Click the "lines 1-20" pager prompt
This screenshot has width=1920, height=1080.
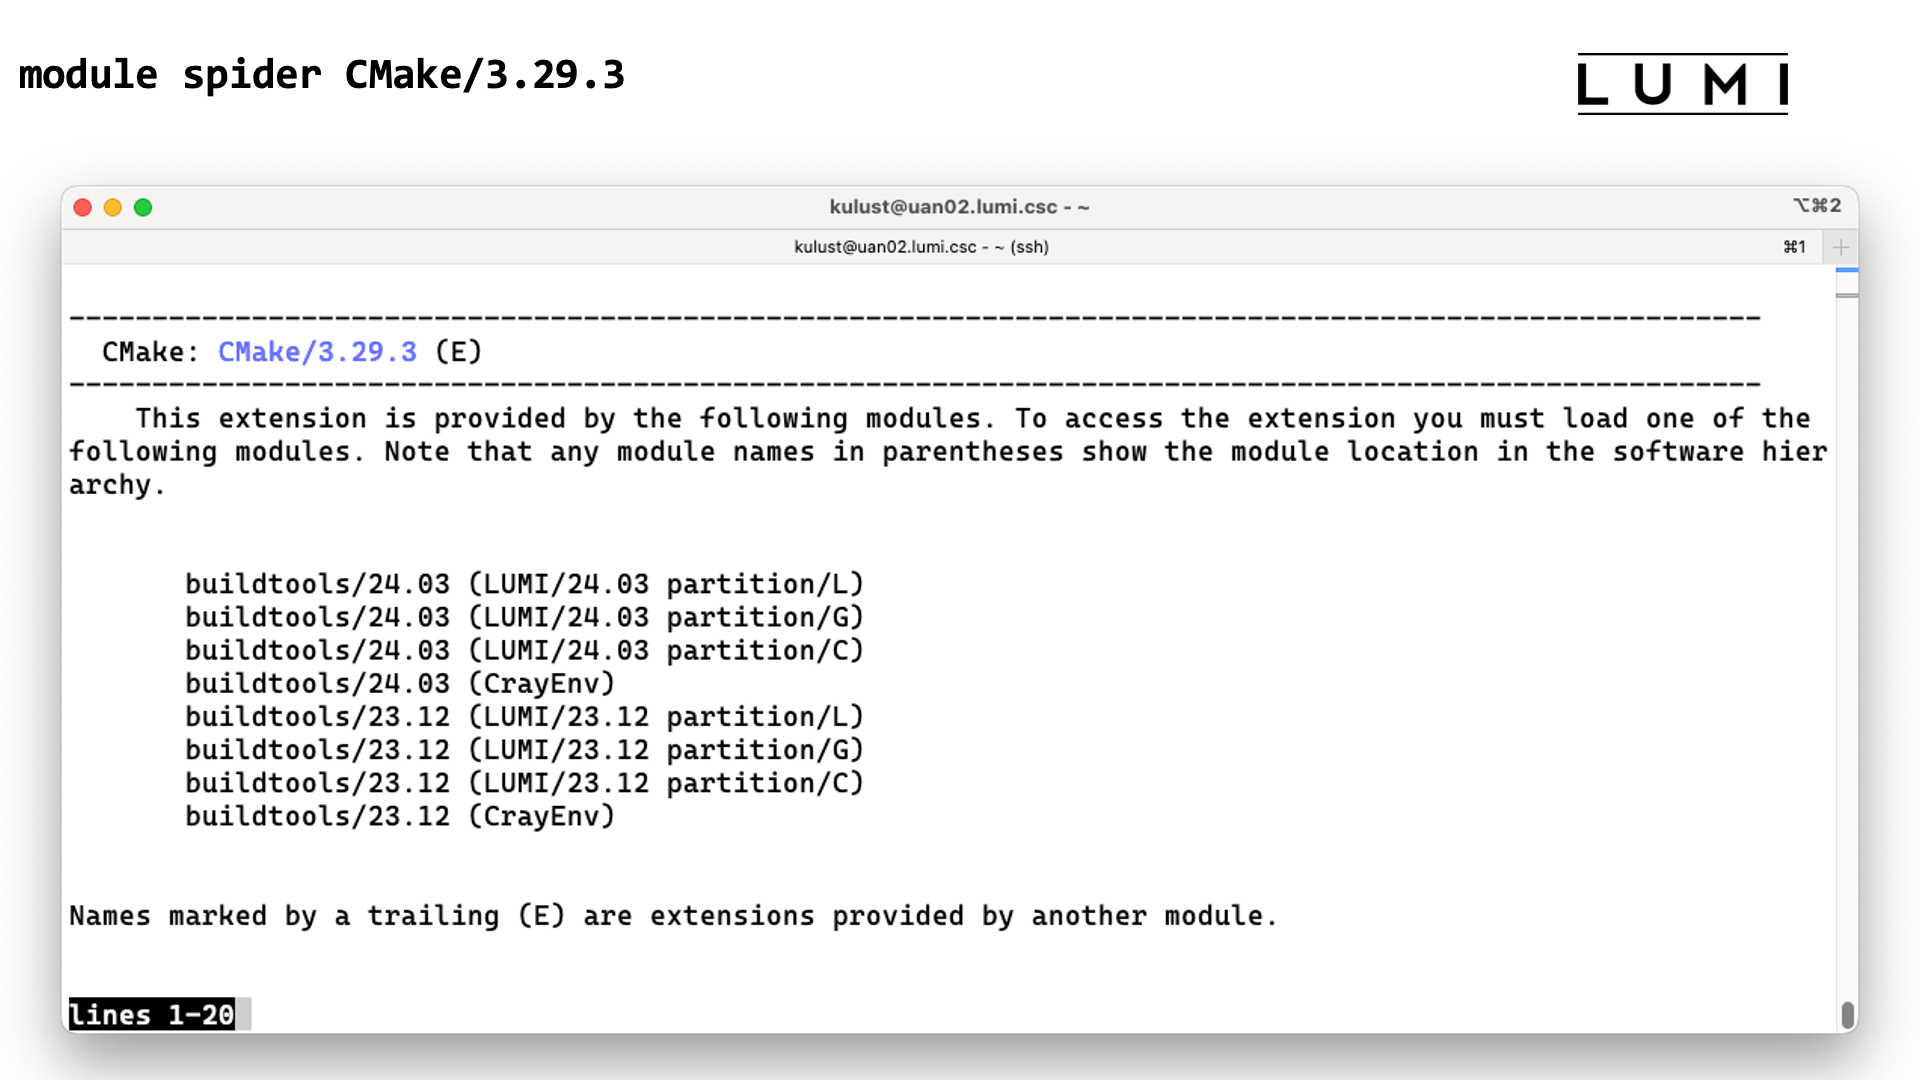click(x=151, y=1014)
